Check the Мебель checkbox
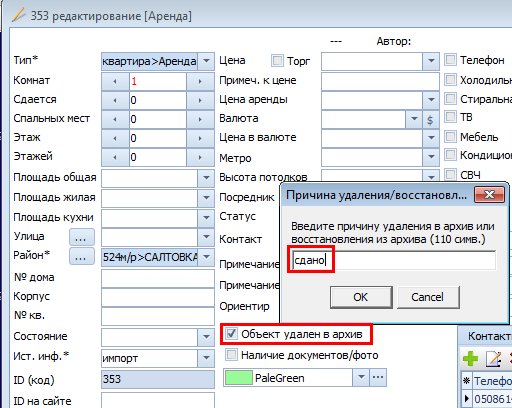512x408 pixels. 451,136
